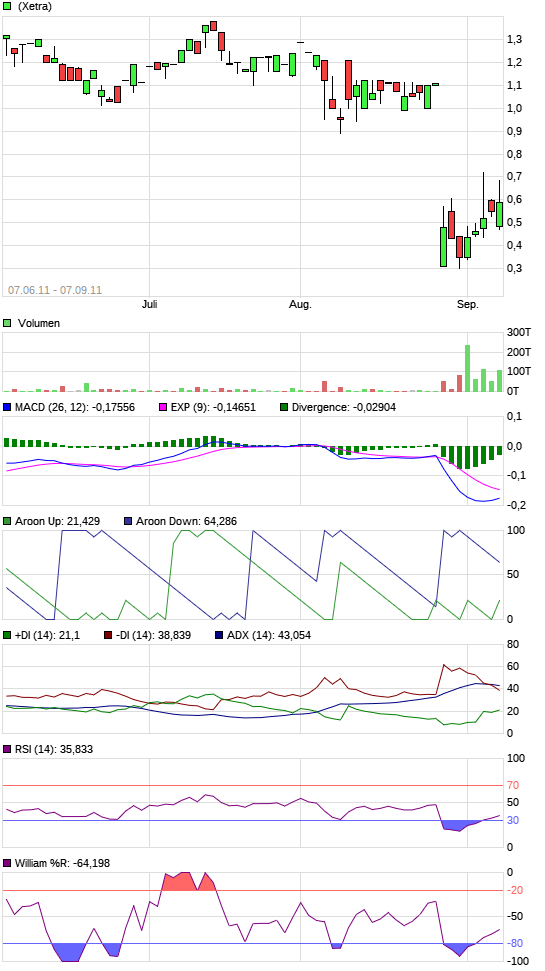The image size is (545, 971).
Task: Click the purple William %R legend swatch
Action: tap(7, 863)
